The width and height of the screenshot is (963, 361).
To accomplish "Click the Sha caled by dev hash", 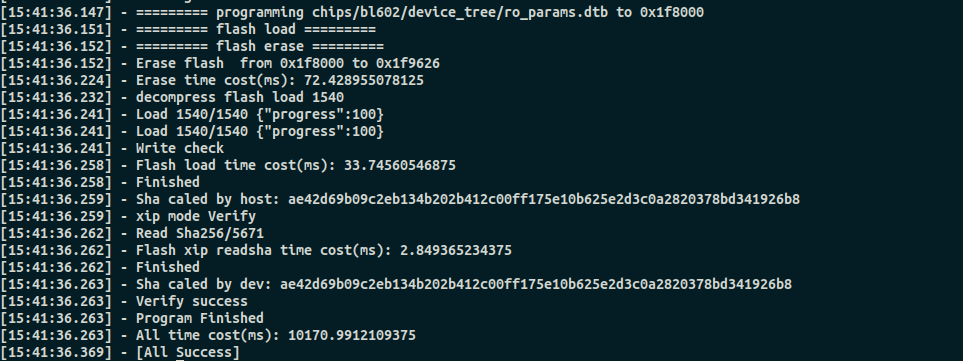I will (536, 284).
